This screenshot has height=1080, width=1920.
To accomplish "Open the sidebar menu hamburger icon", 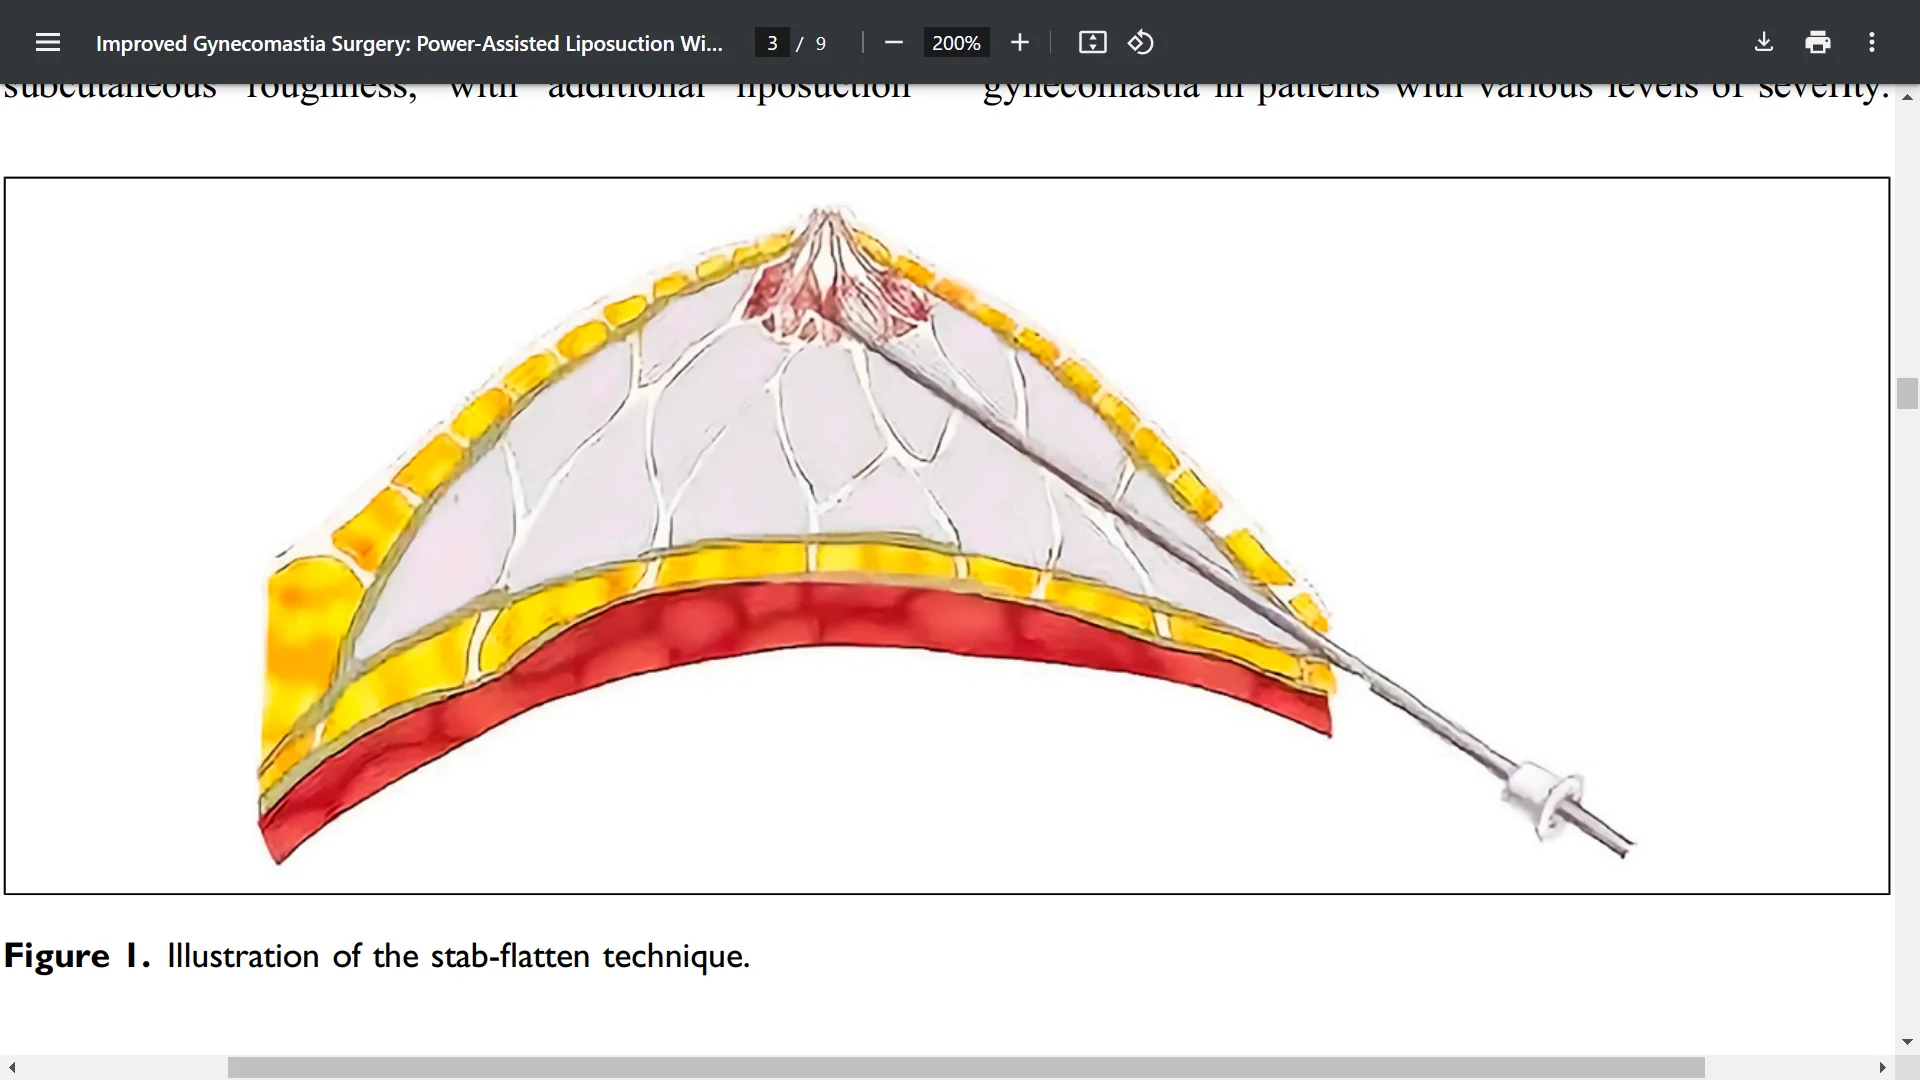I will click(x=47, y=42).
